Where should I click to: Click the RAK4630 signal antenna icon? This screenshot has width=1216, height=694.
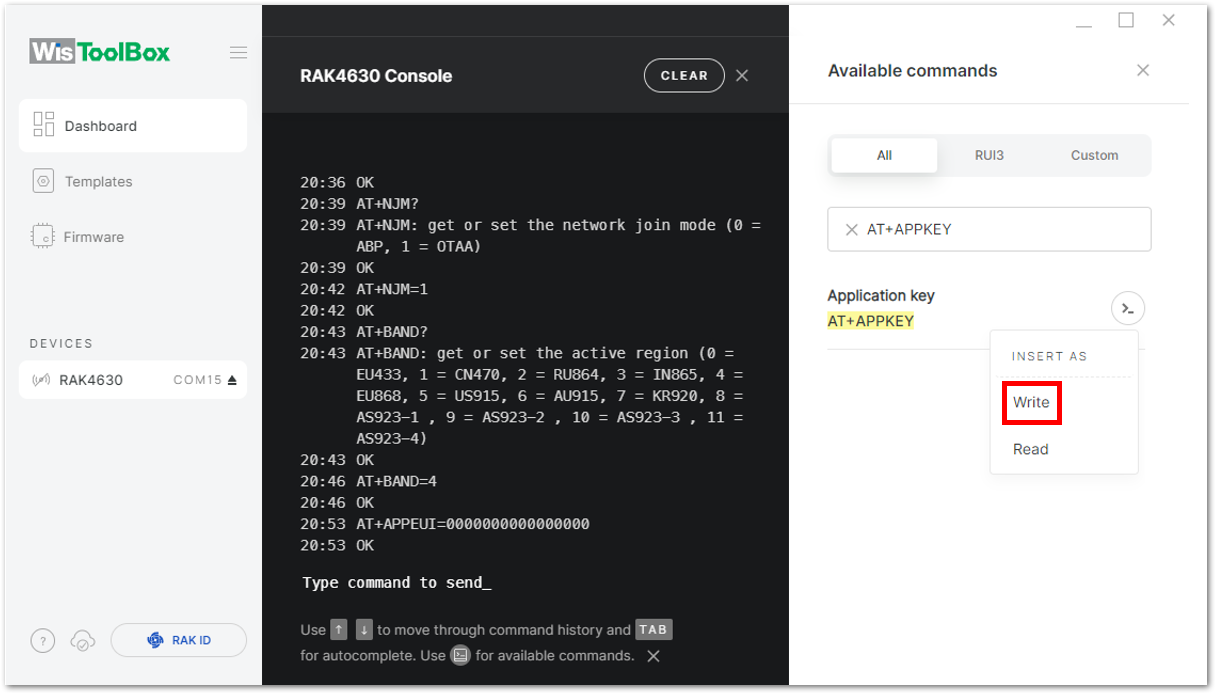click(x=42, y=380)
